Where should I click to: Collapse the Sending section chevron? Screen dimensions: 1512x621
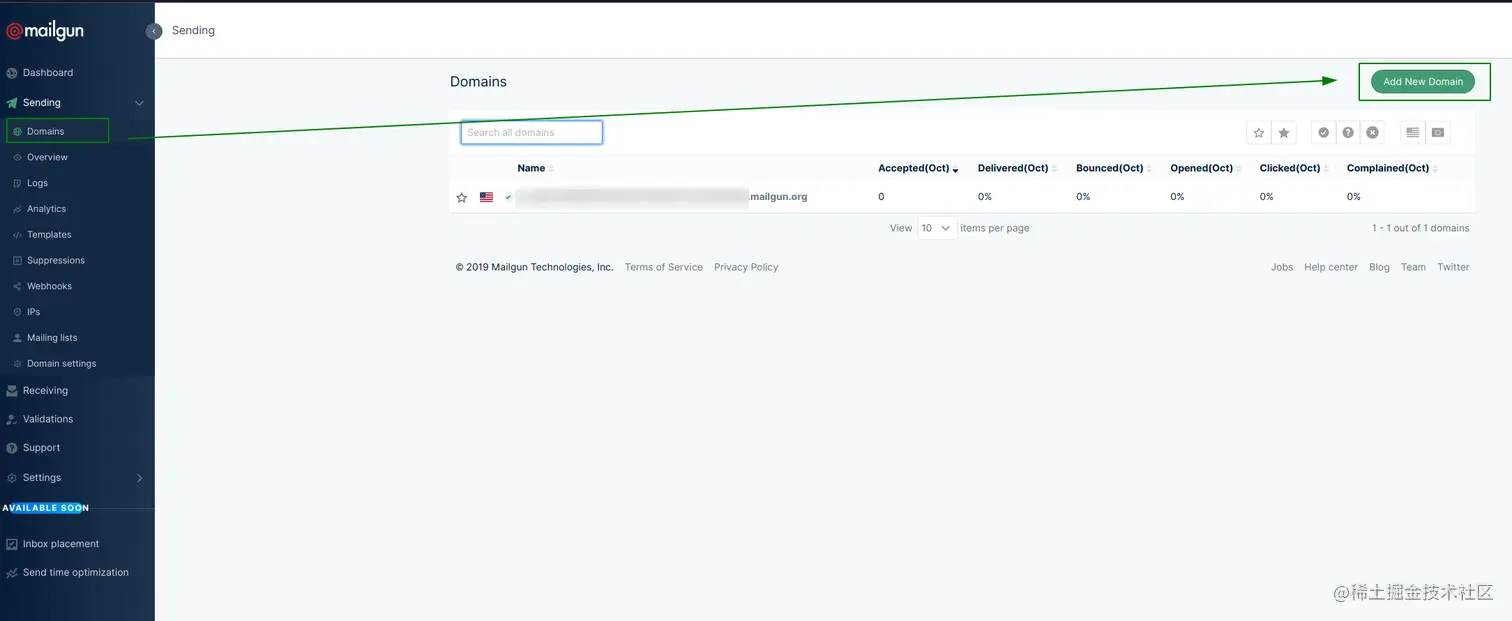pos(139,103)
